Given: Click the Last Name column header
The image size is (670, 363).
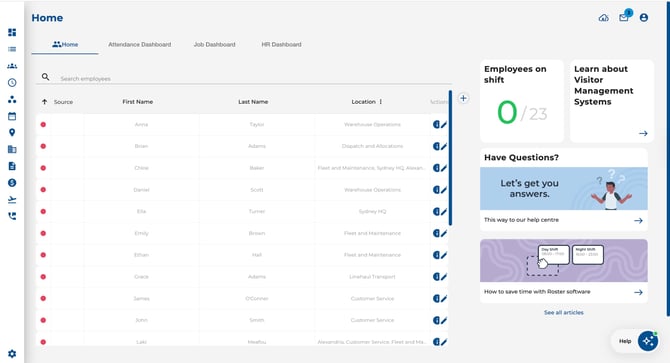Looking at the screenshot, I should tap(253, 102).
